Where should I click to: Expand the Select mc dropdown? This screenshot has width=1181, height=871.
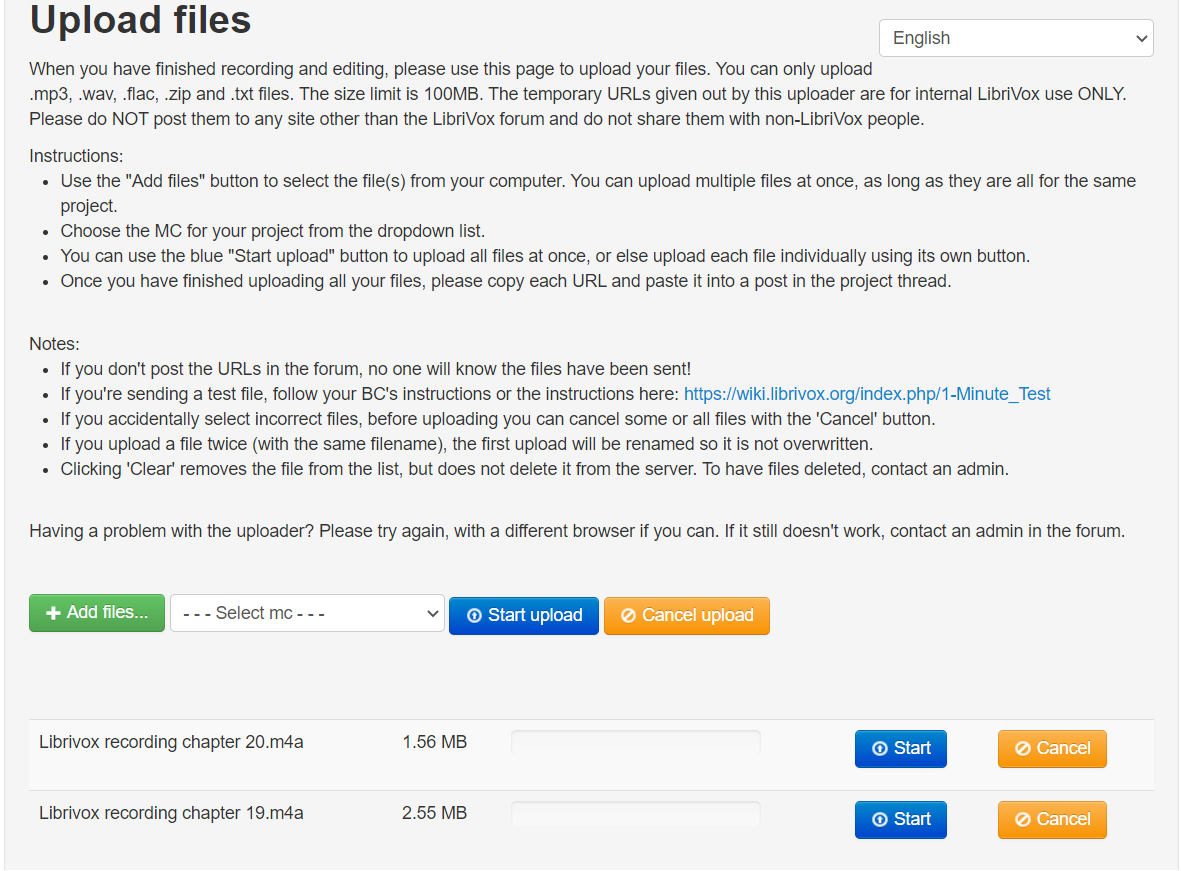point(307,613)
